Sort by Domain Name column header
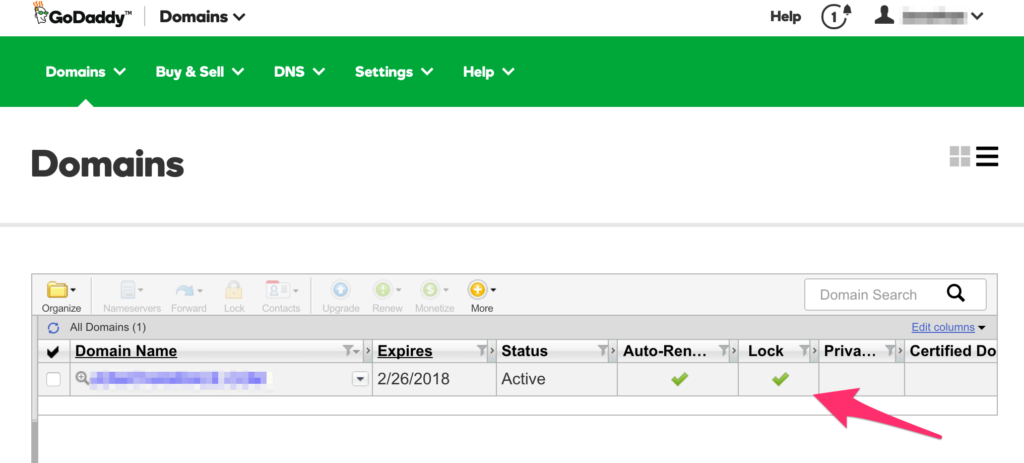1024x463 pixels. pyautogui.click(x=126, y=351)
